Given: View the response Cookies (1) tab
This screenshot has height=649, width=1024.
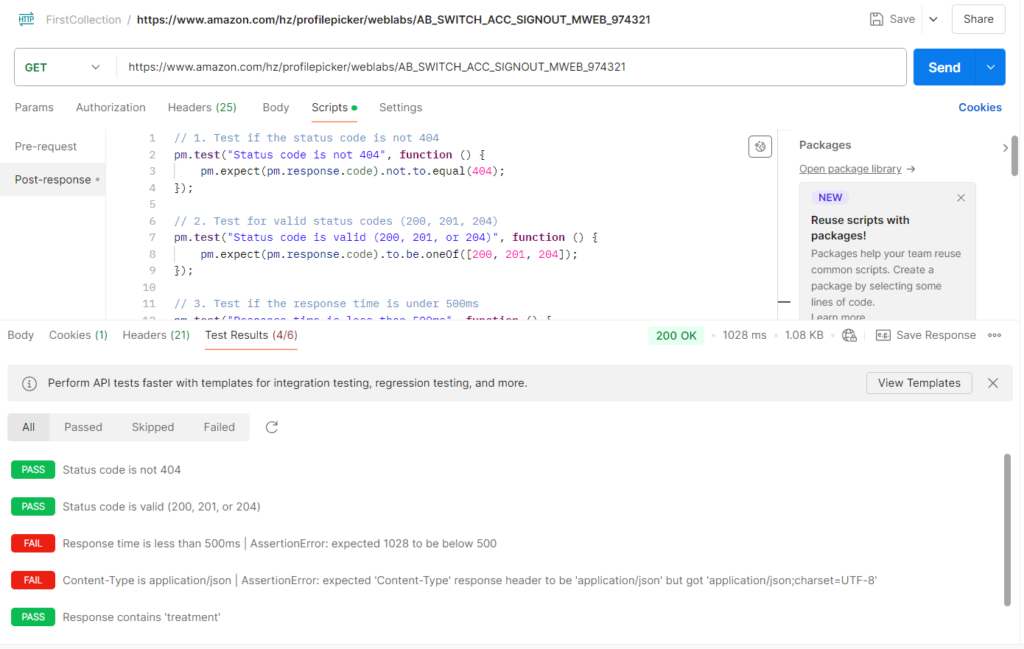Looking at the screenshot, I should click(x=78, y=335).
